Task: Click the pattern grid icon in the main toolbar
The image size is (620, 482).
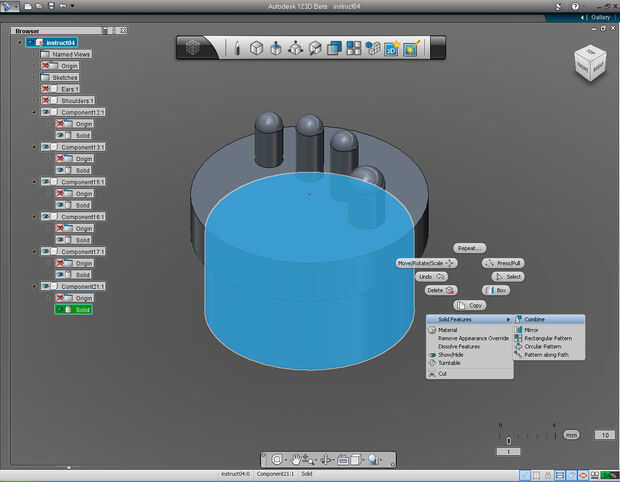Action: click(x=353, y=47)
